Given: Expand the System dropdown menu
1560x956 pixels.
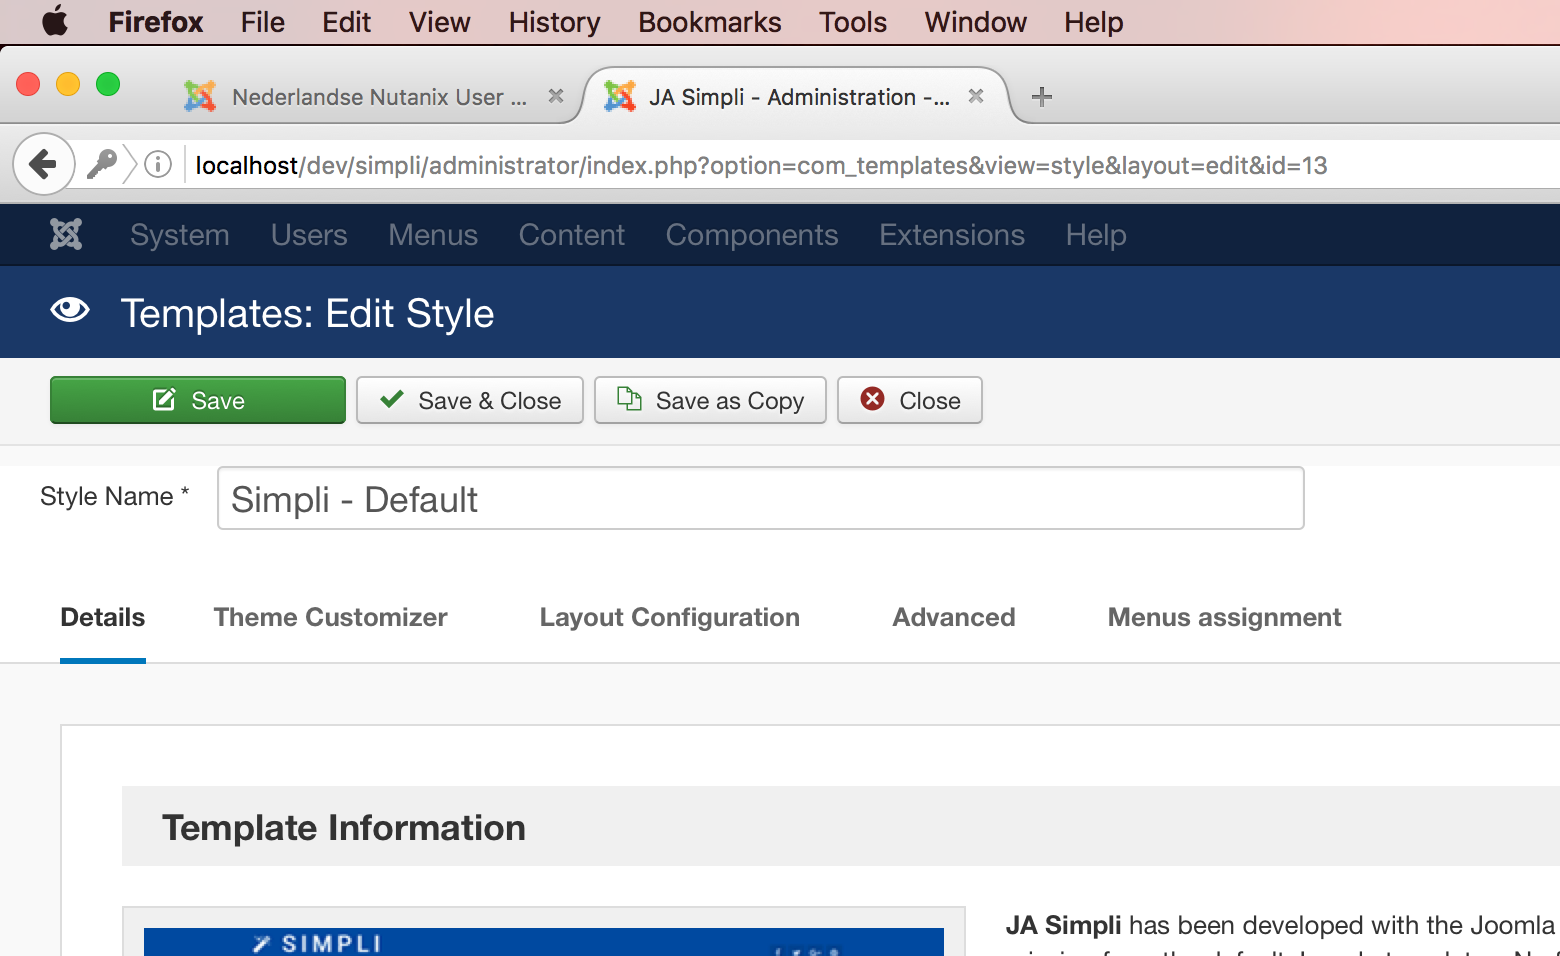Looking at the screenshot, I should [x=180, y=235].
